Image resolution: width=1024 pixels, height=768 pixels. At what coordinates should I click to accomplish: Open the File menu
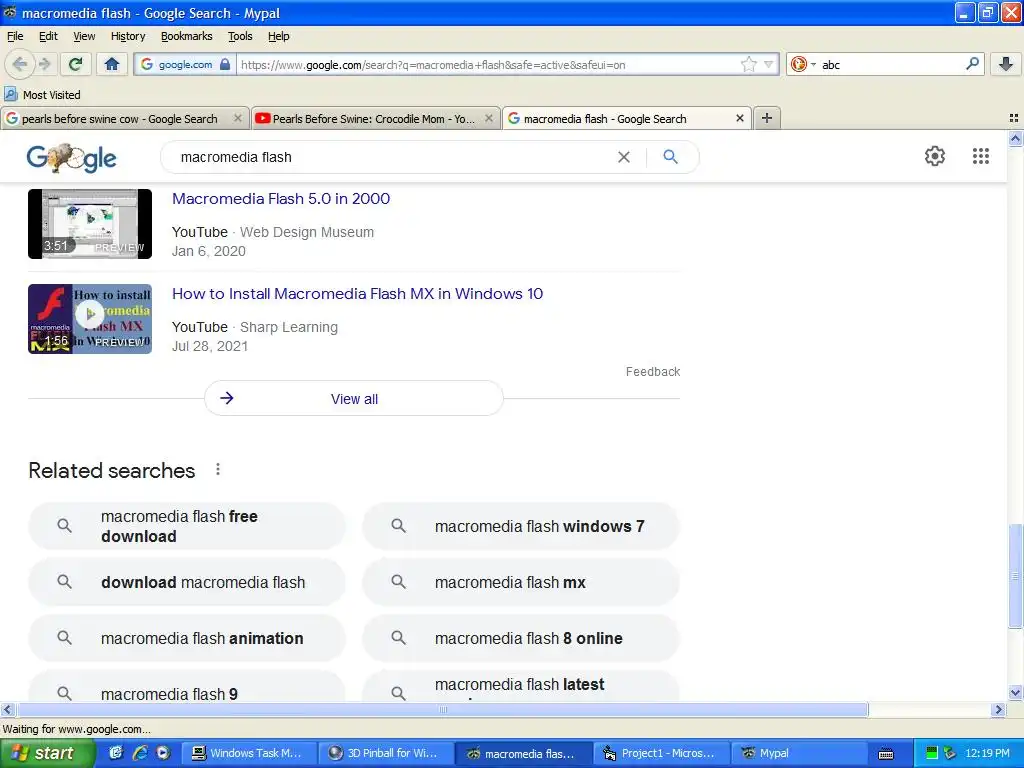click(x=15, y=36)
